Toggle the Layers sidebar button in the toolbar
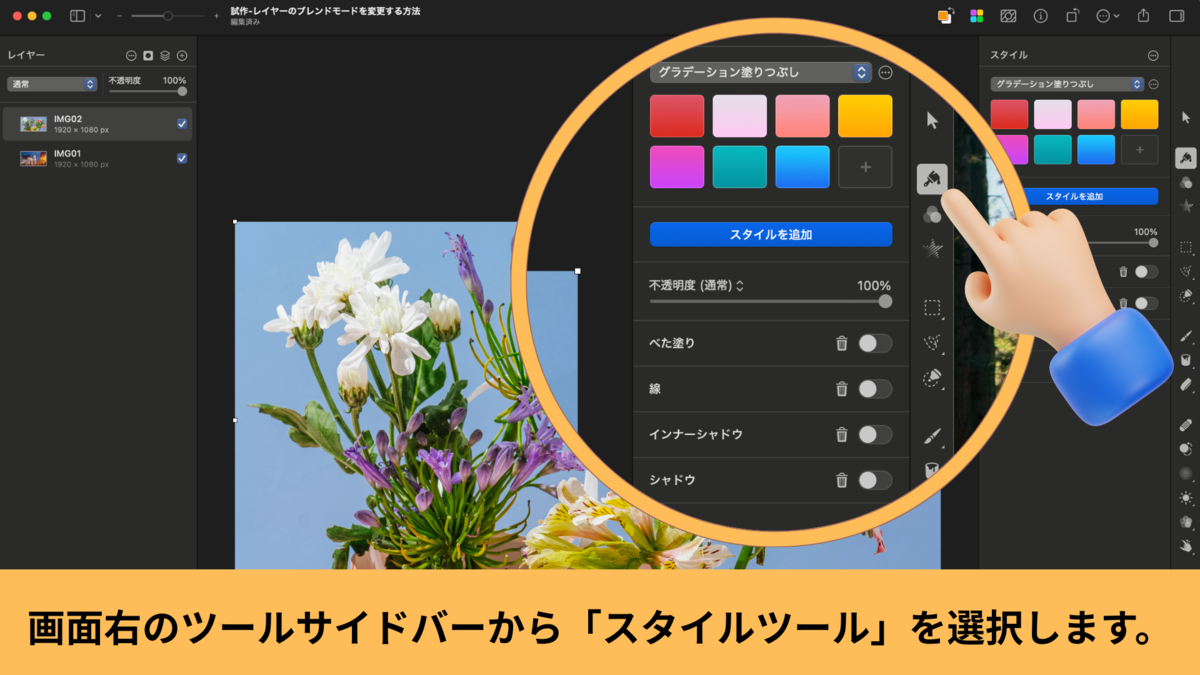Viewport: 1200px width, 675px height. point(78,16)
